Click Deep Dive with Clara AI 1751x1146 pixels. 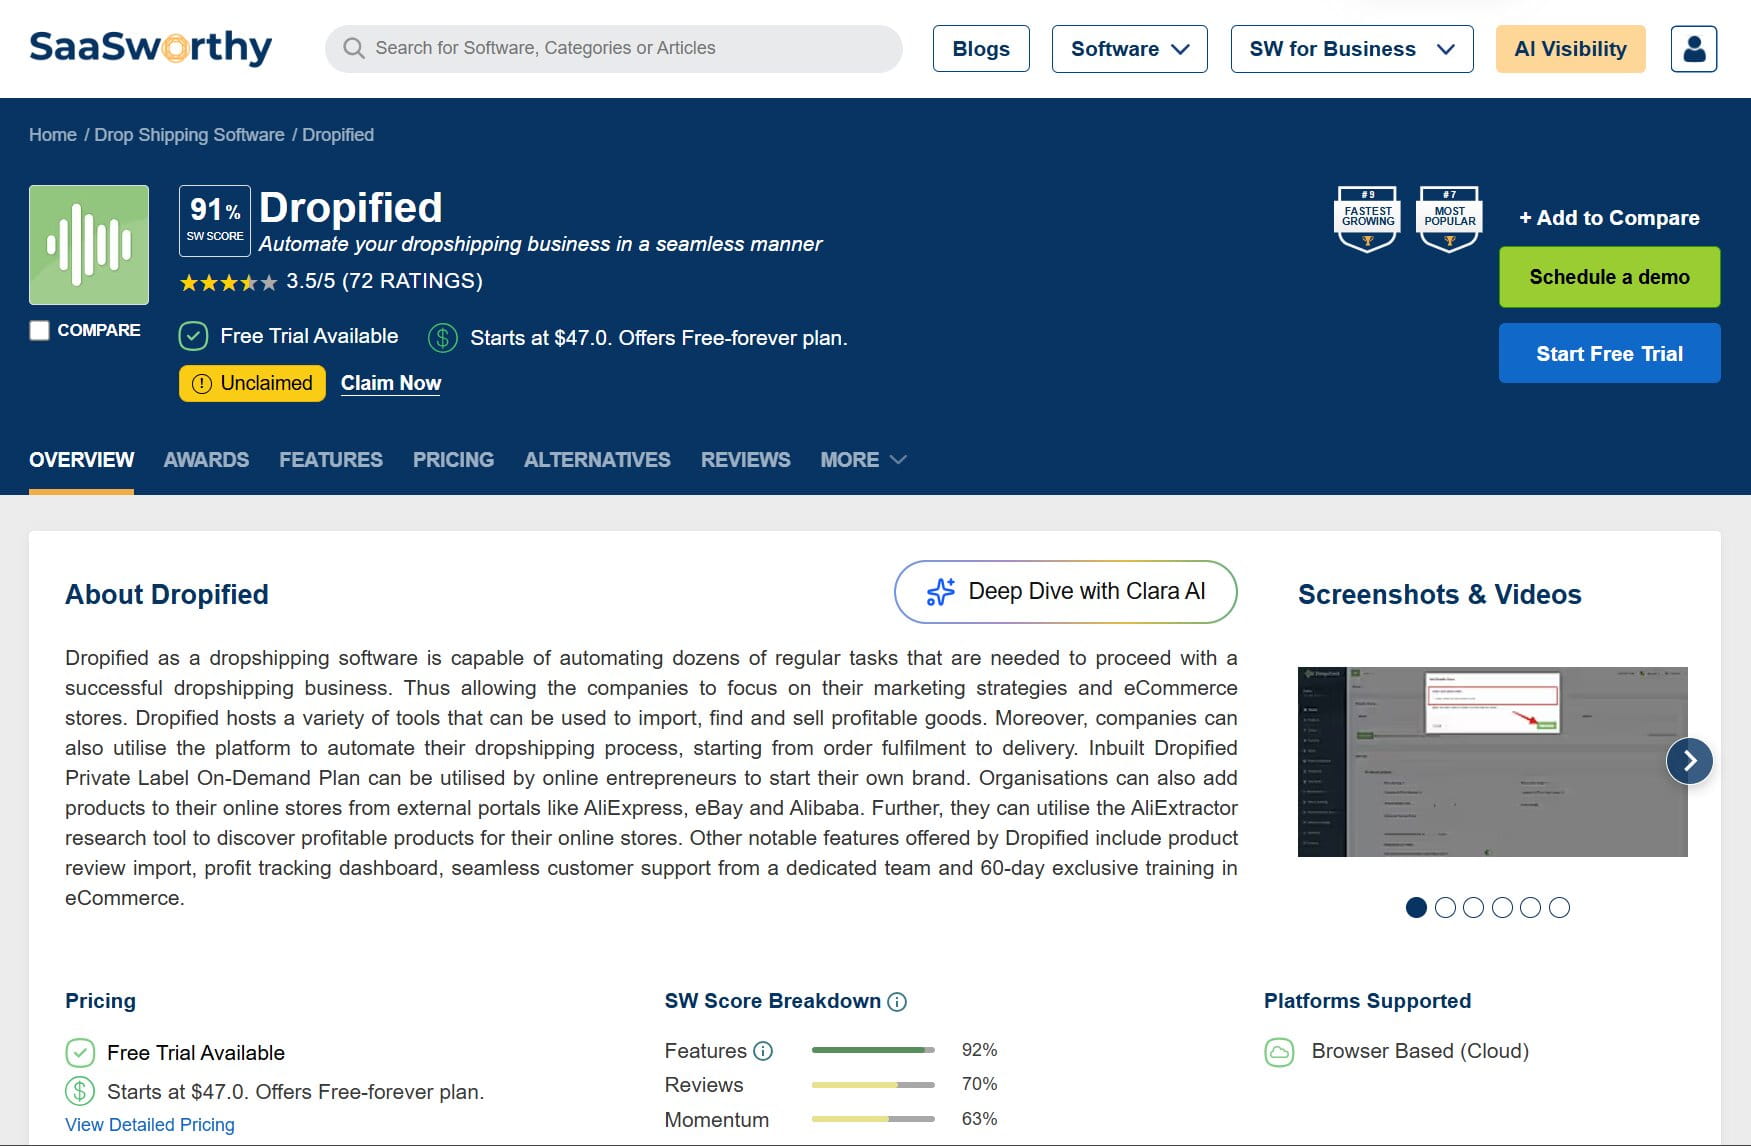coord(1065,592)
